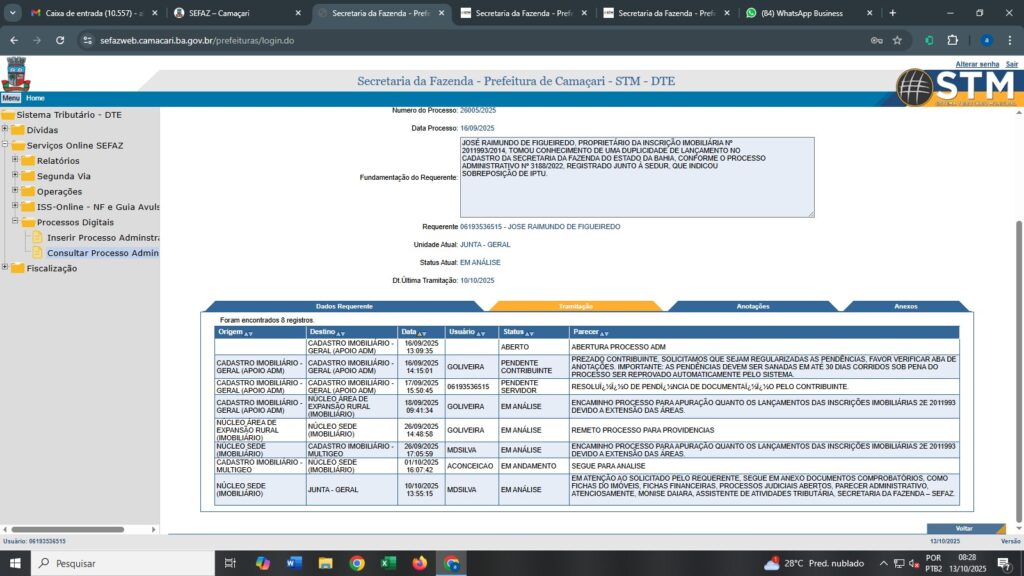This screenshot has height=576, width=1024.
Task: Click the Consultar Processo document icon
Action: [39, 253]
